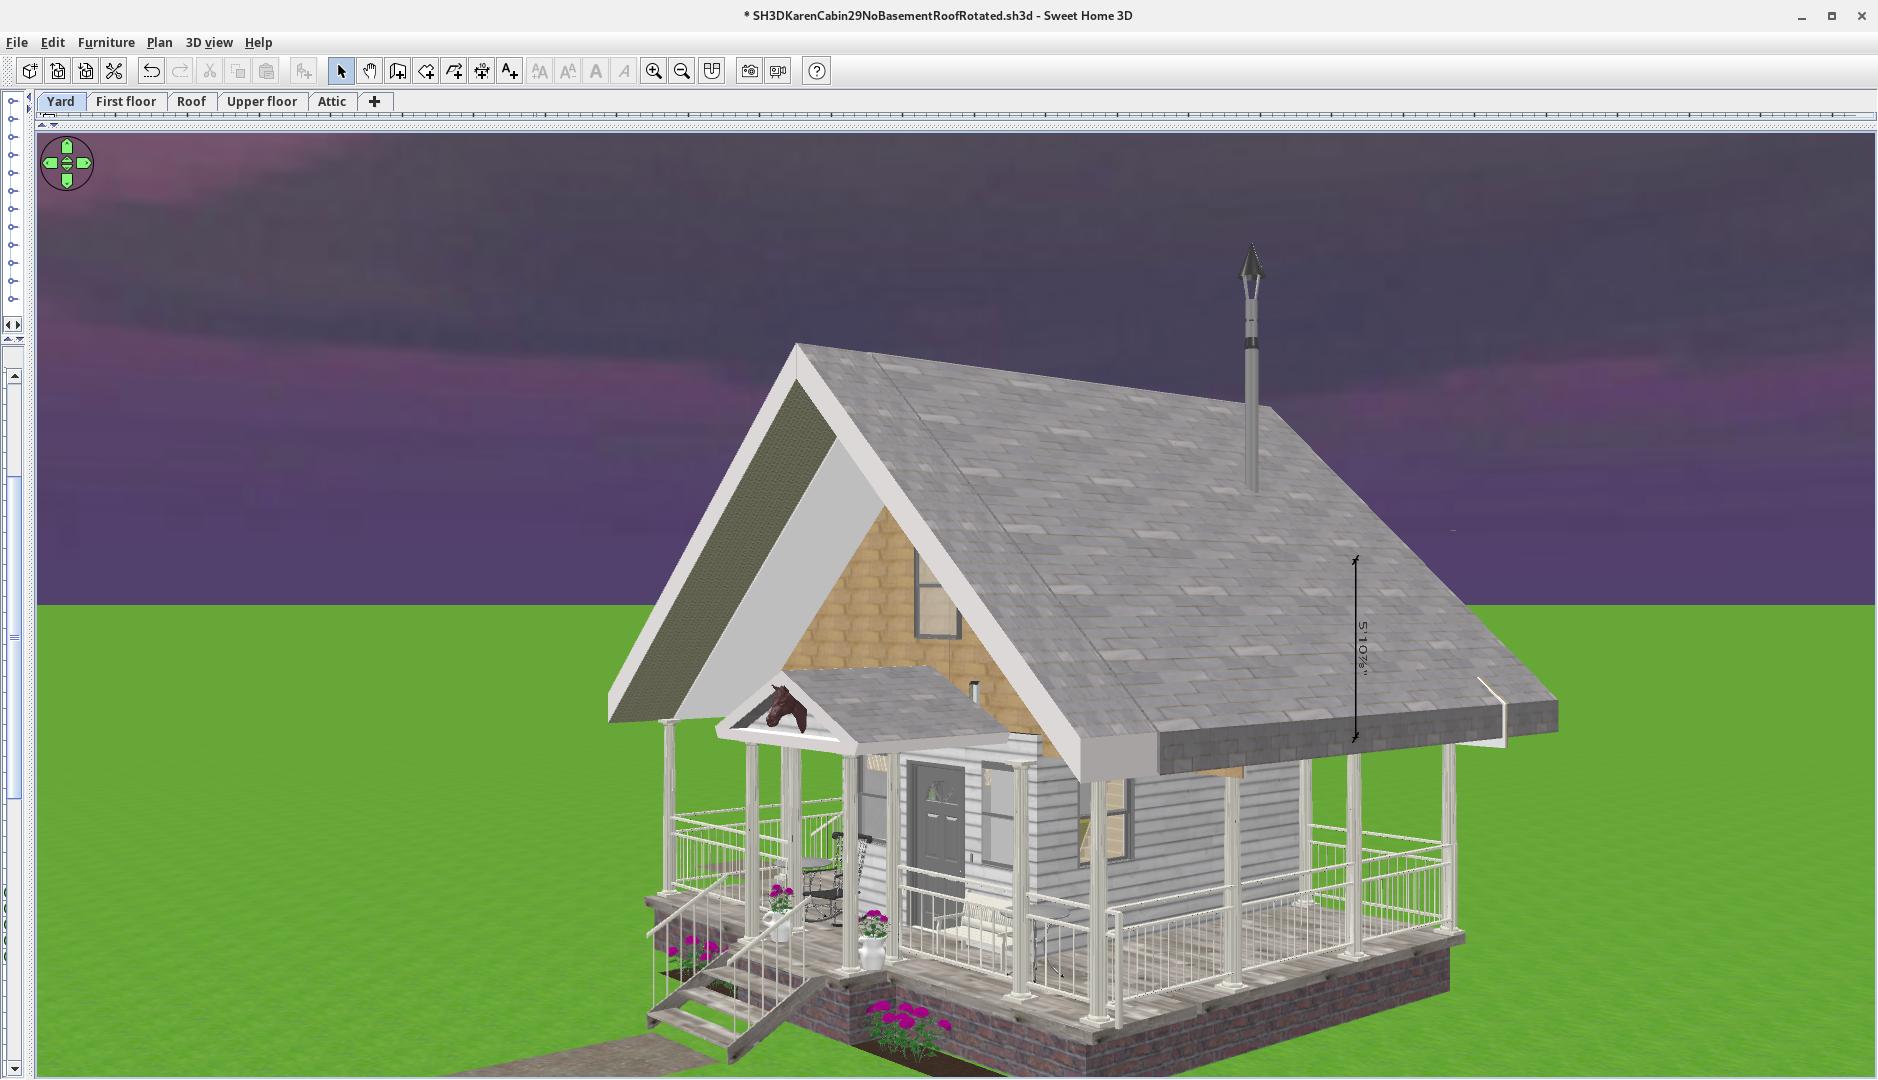The width and height of the screenshot is (1878, 1080).
Task: Open the Furniture menu
Action: (x=106, y=43)
